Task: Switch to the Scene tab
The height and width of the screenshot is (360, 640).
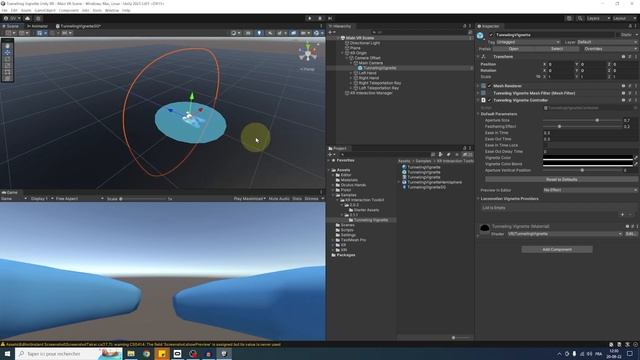Action: pyautogui.click(x=11, y=26)
